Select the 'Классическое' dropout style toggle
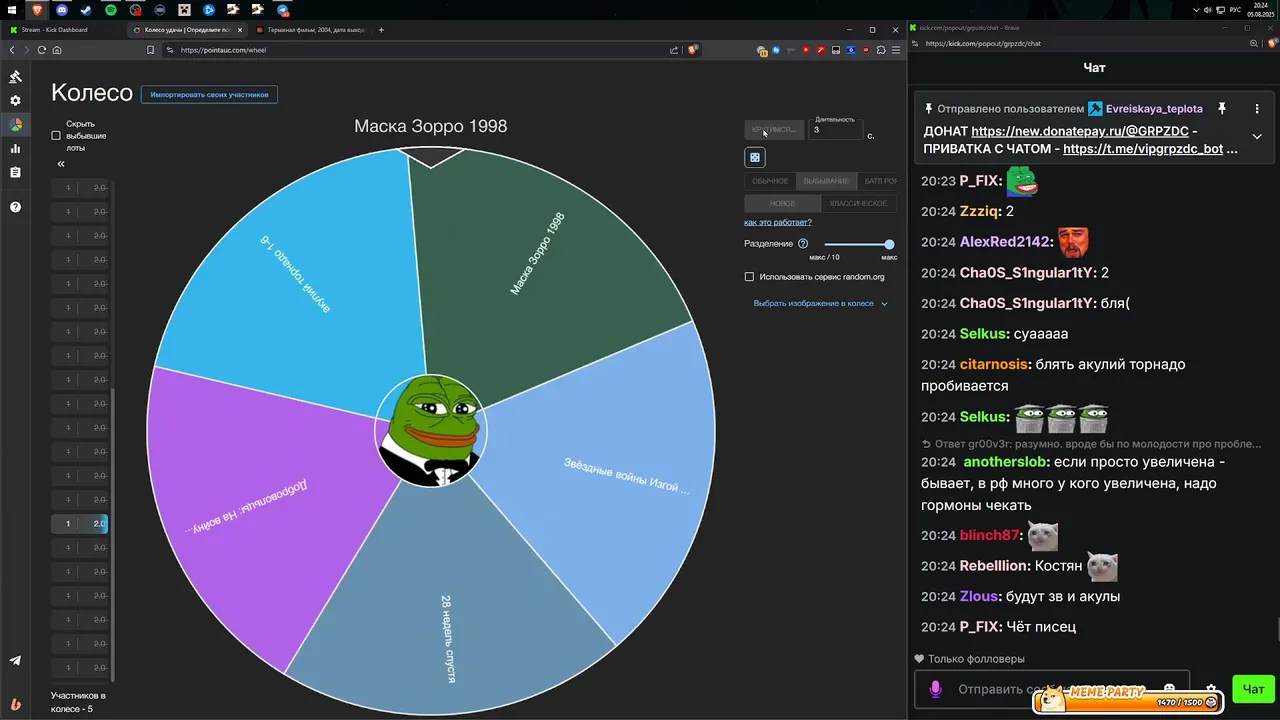The width and height of the screenshot is (1280, 720). pyautogui.click(x=858, y=203)
